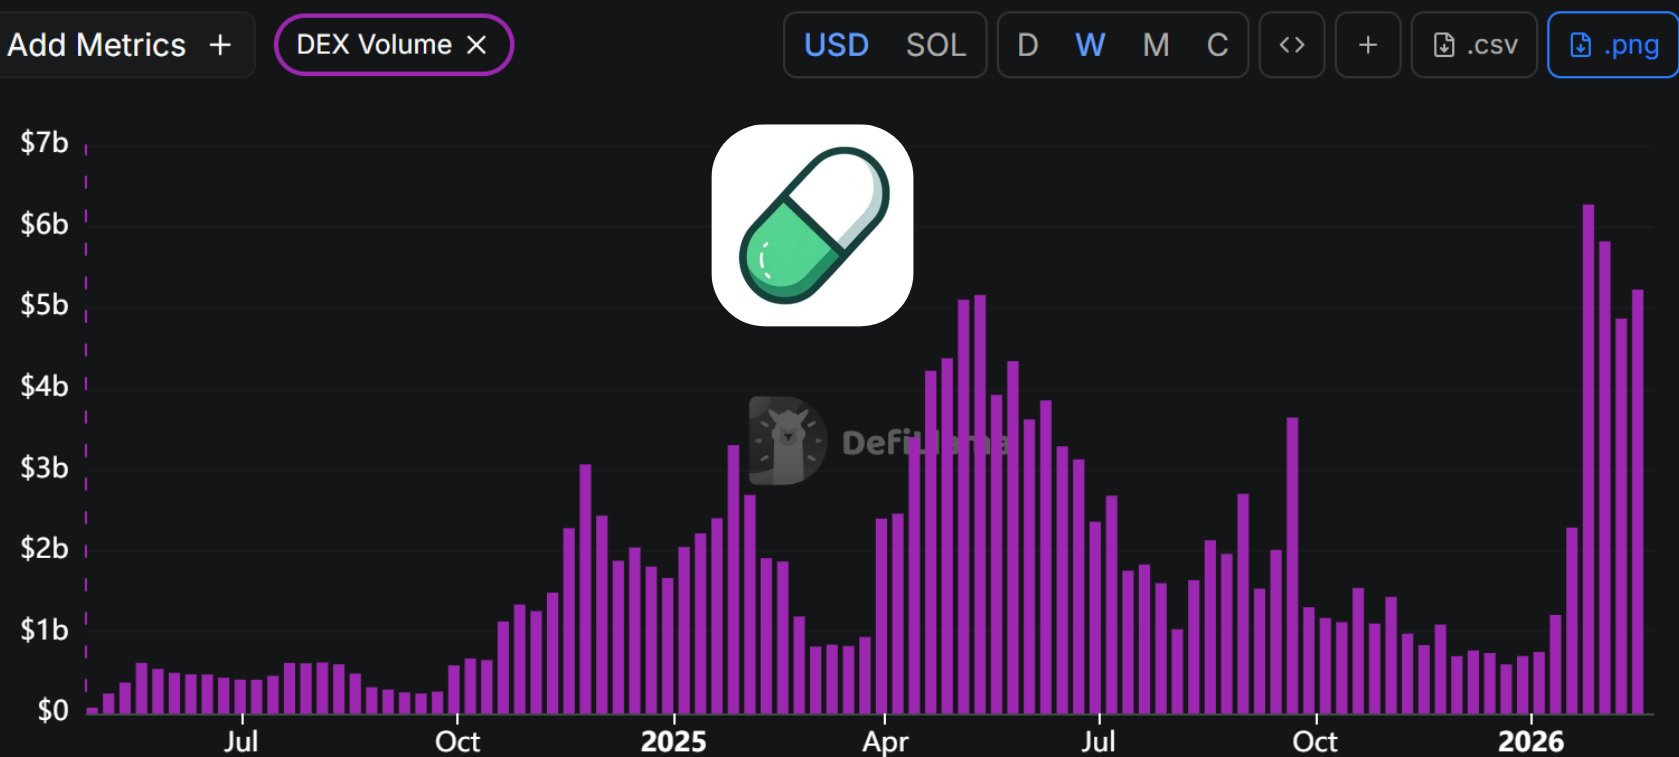Select weekly W interval

[1090, 45]
